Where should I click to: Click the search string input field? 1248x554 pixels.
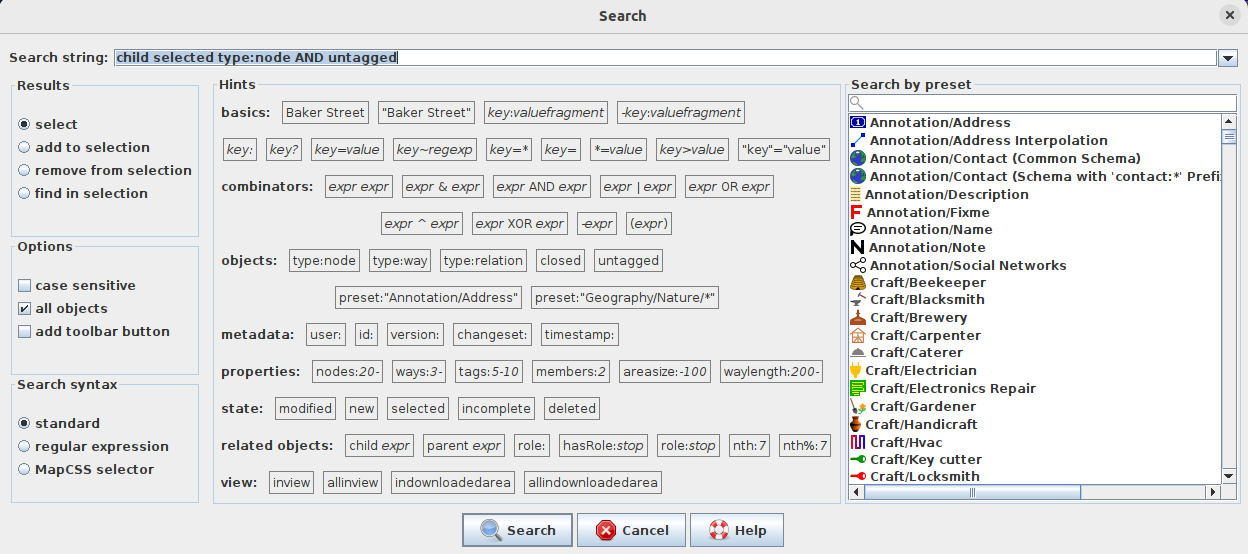click(665, 58)
